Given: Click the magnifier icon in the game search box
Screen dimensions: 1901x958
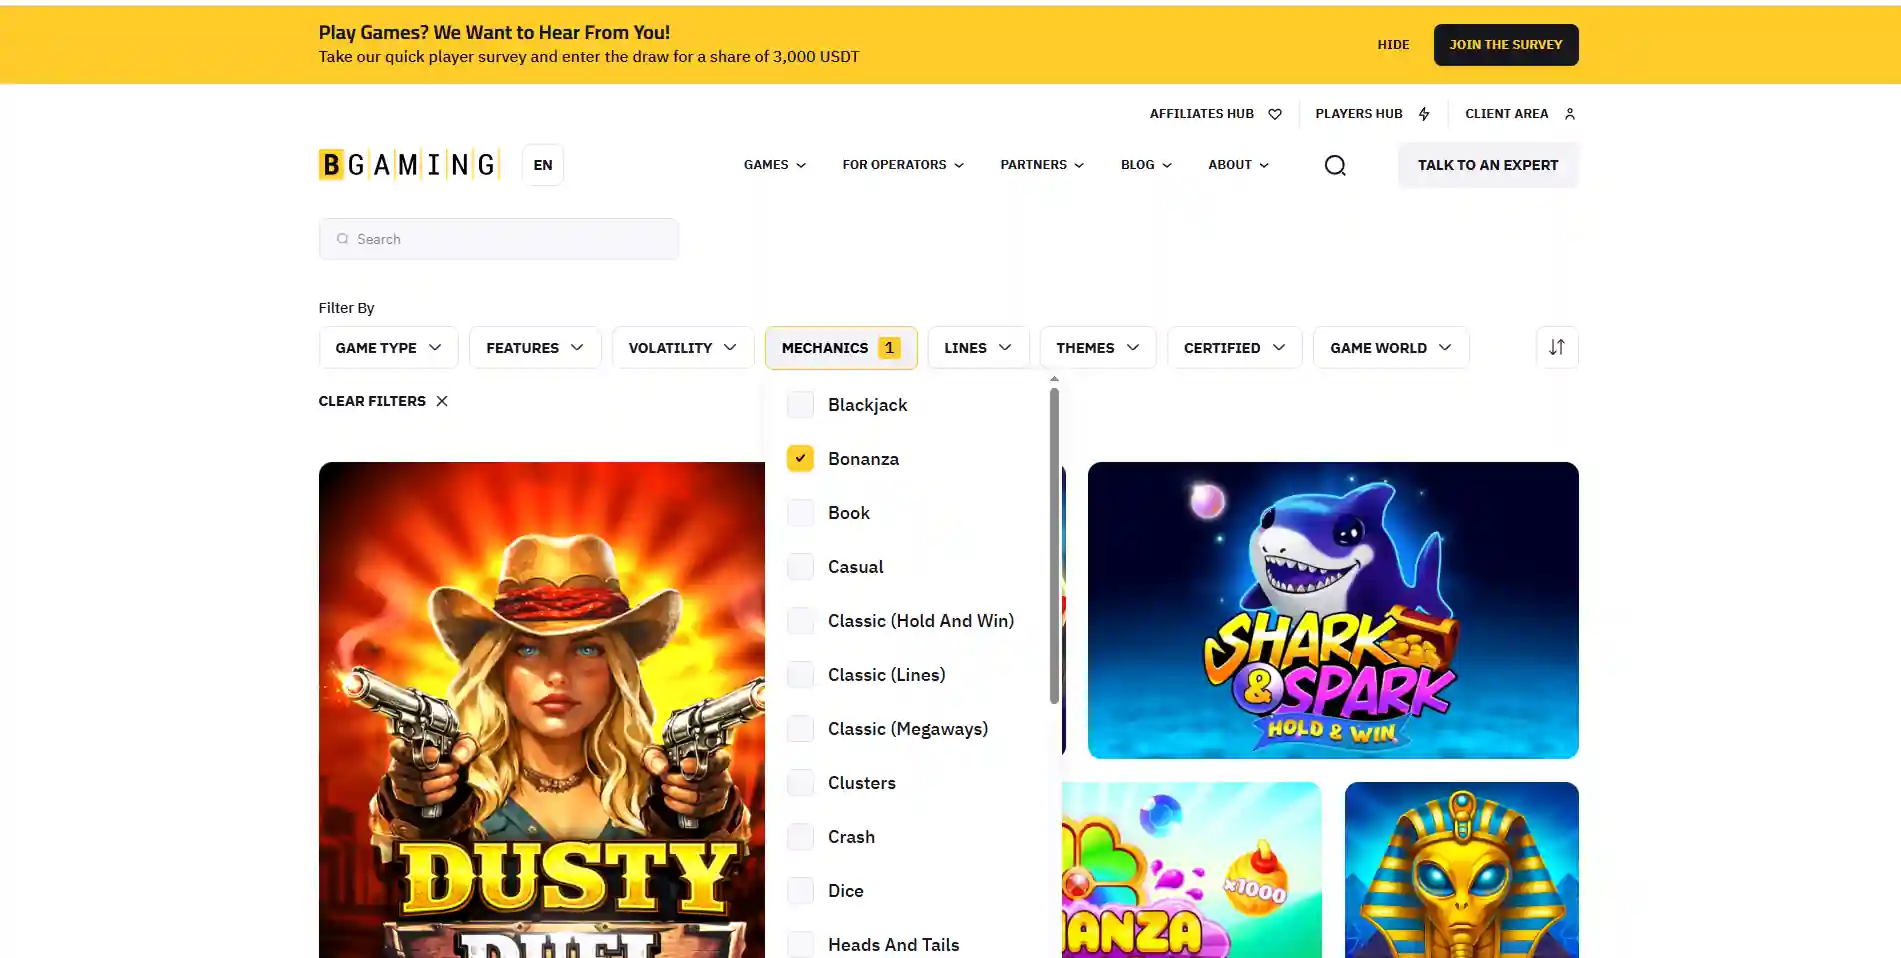Looking at the screenshot, I should point(343,239).
